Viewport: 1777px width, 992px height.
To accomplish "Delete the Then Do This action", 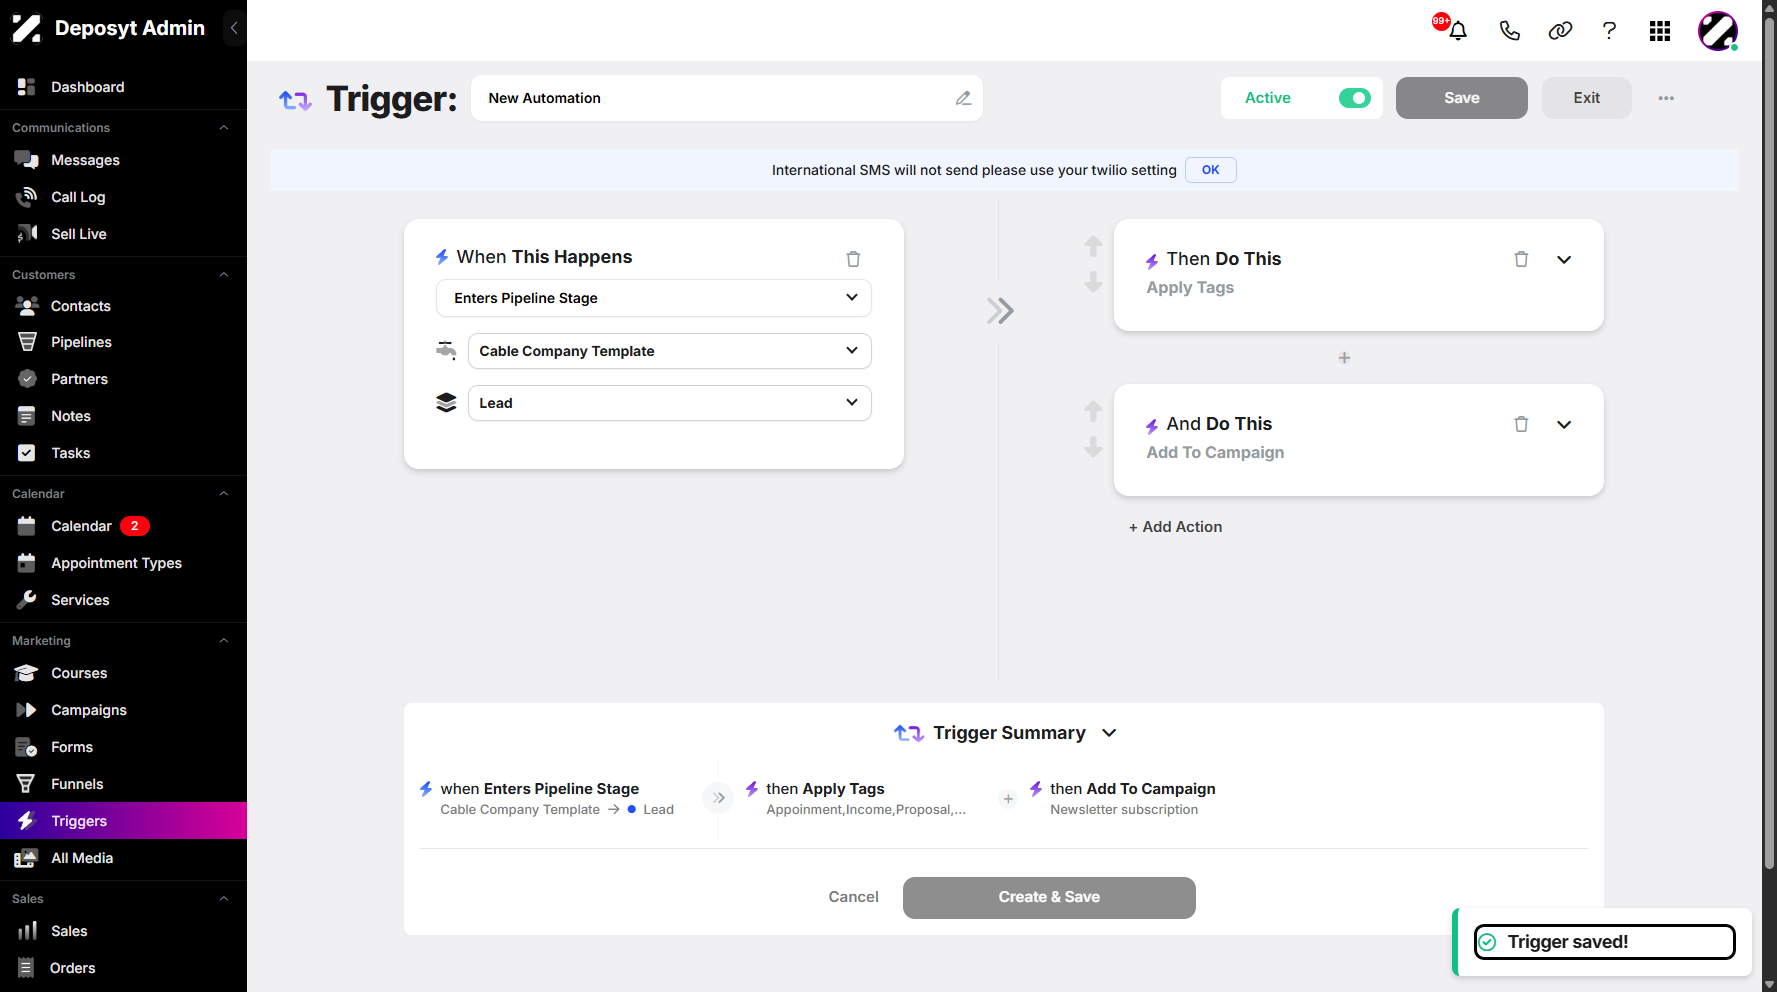I will click(x=1521, y=259).
